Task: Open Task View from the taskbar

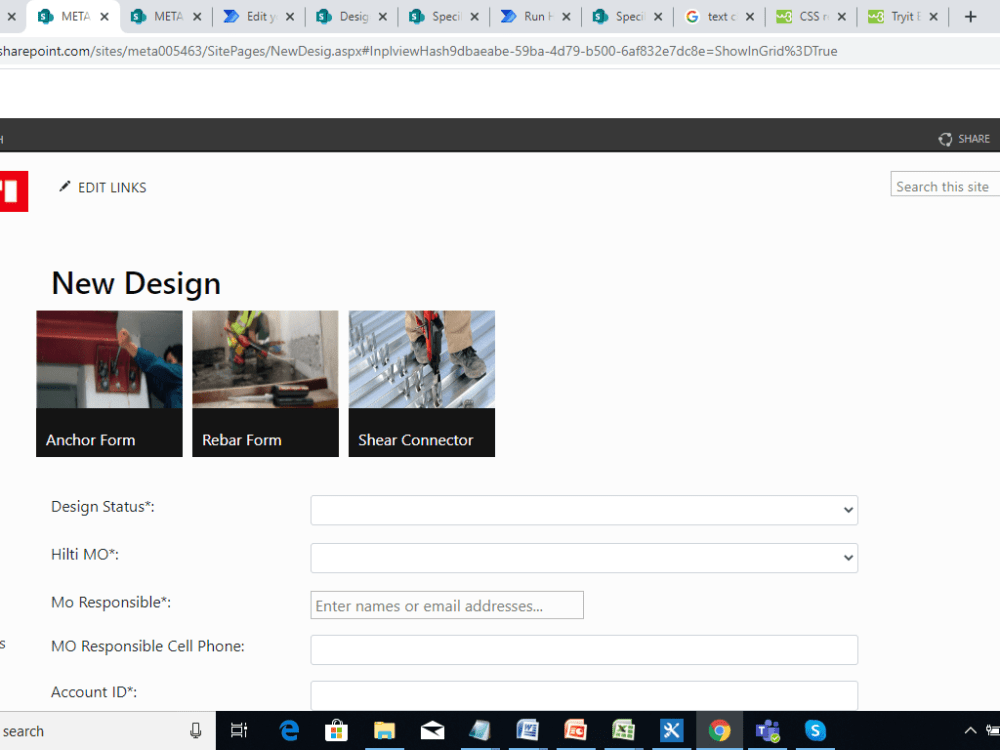Action: point(239,730)
